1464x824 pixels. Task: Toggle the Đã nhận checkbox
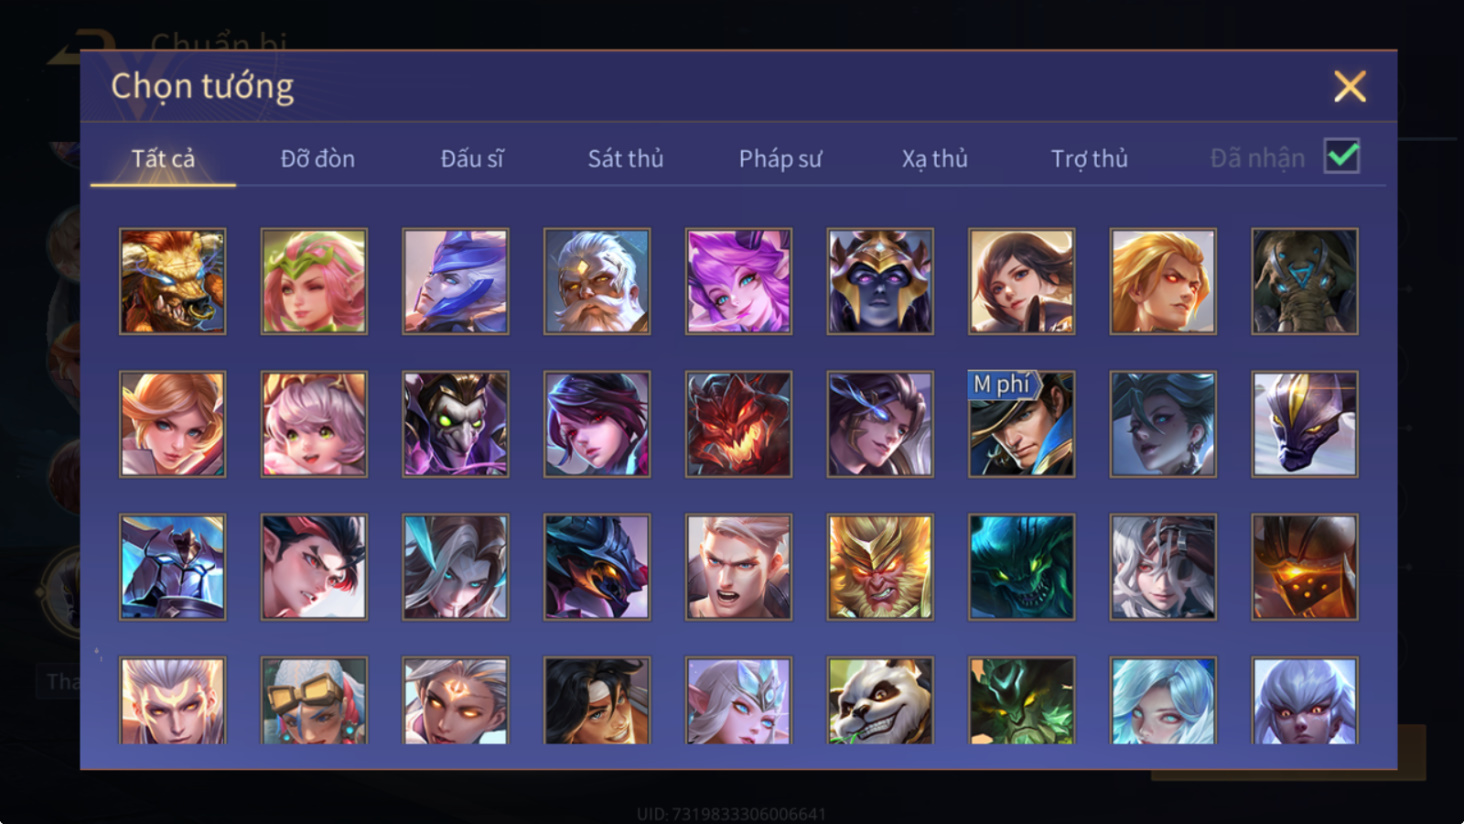(1341, 156)
